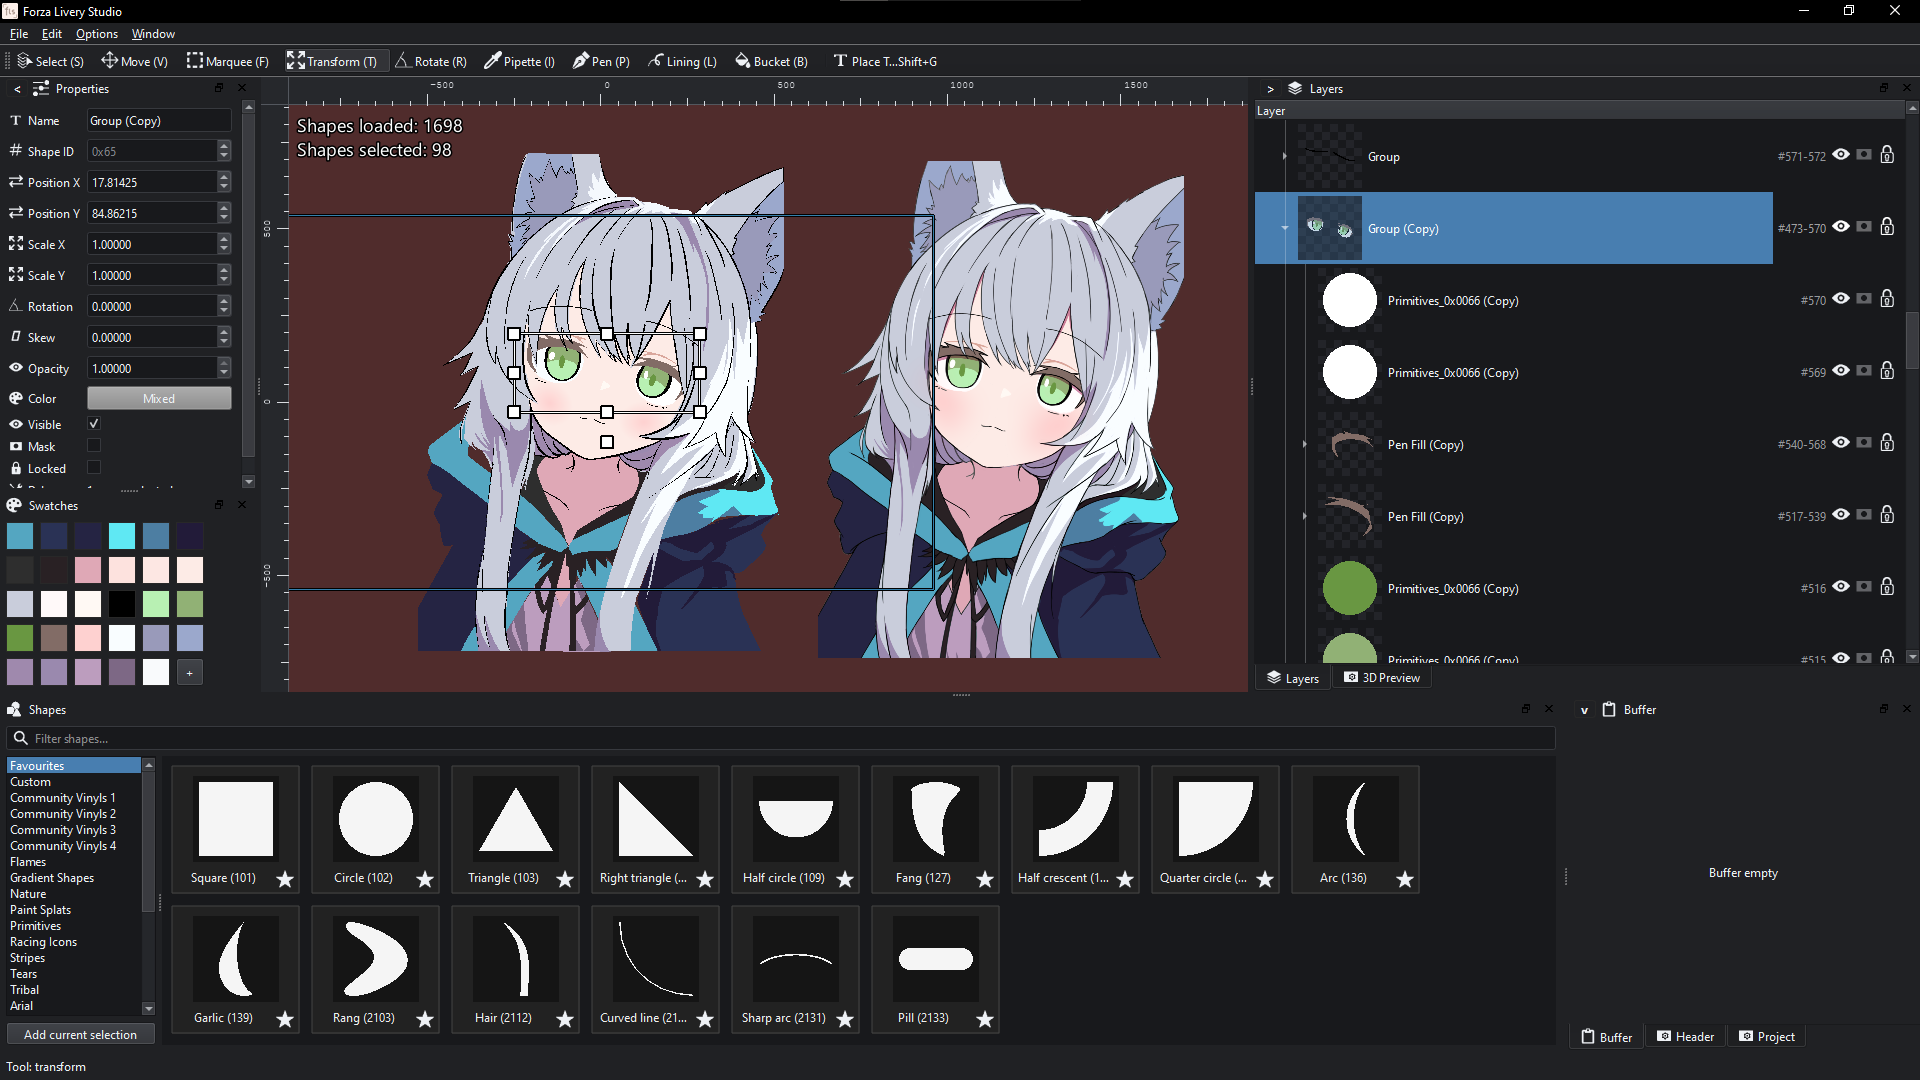Lock the top Group layer
1920x1080 pixels.
coord(1887,155)
